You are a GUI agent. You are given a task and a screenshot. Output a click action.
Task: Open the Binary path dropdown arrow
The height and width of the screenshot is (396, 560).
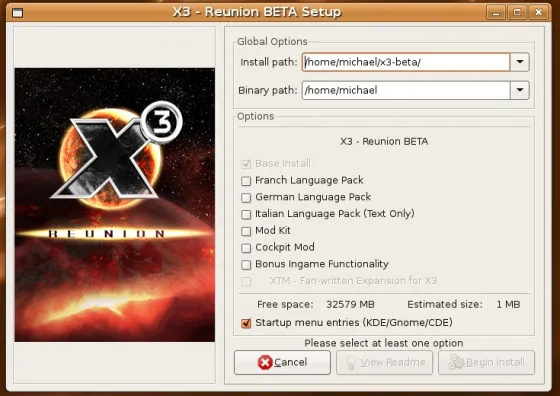pos(520,90)
